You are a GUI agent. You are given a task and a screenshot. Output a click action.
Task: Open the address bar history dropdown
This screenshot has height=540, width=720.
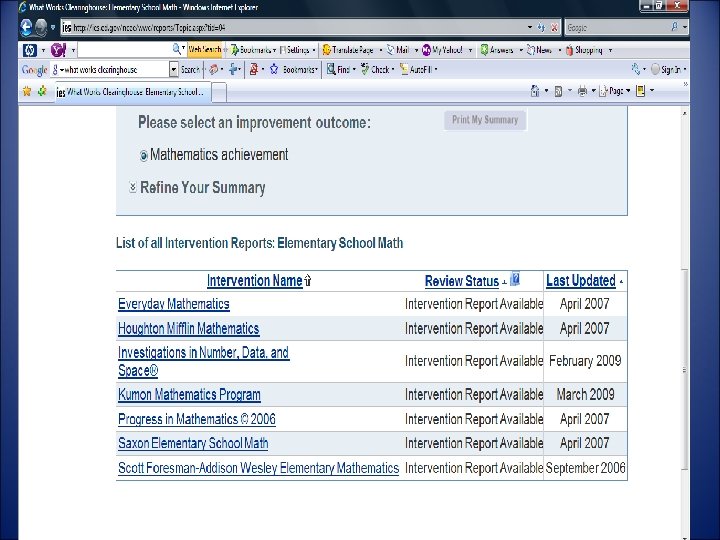click(529, 28)
